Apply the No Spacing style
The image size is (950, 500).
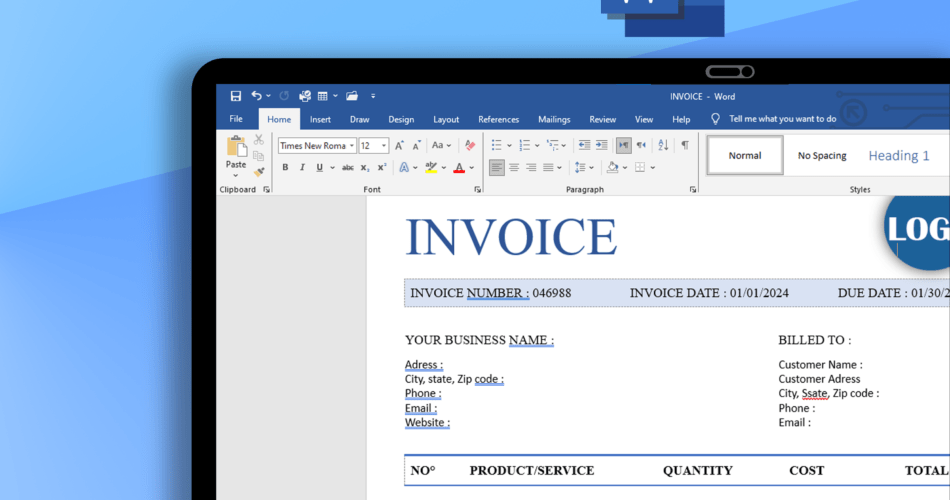tap(822, 156)
